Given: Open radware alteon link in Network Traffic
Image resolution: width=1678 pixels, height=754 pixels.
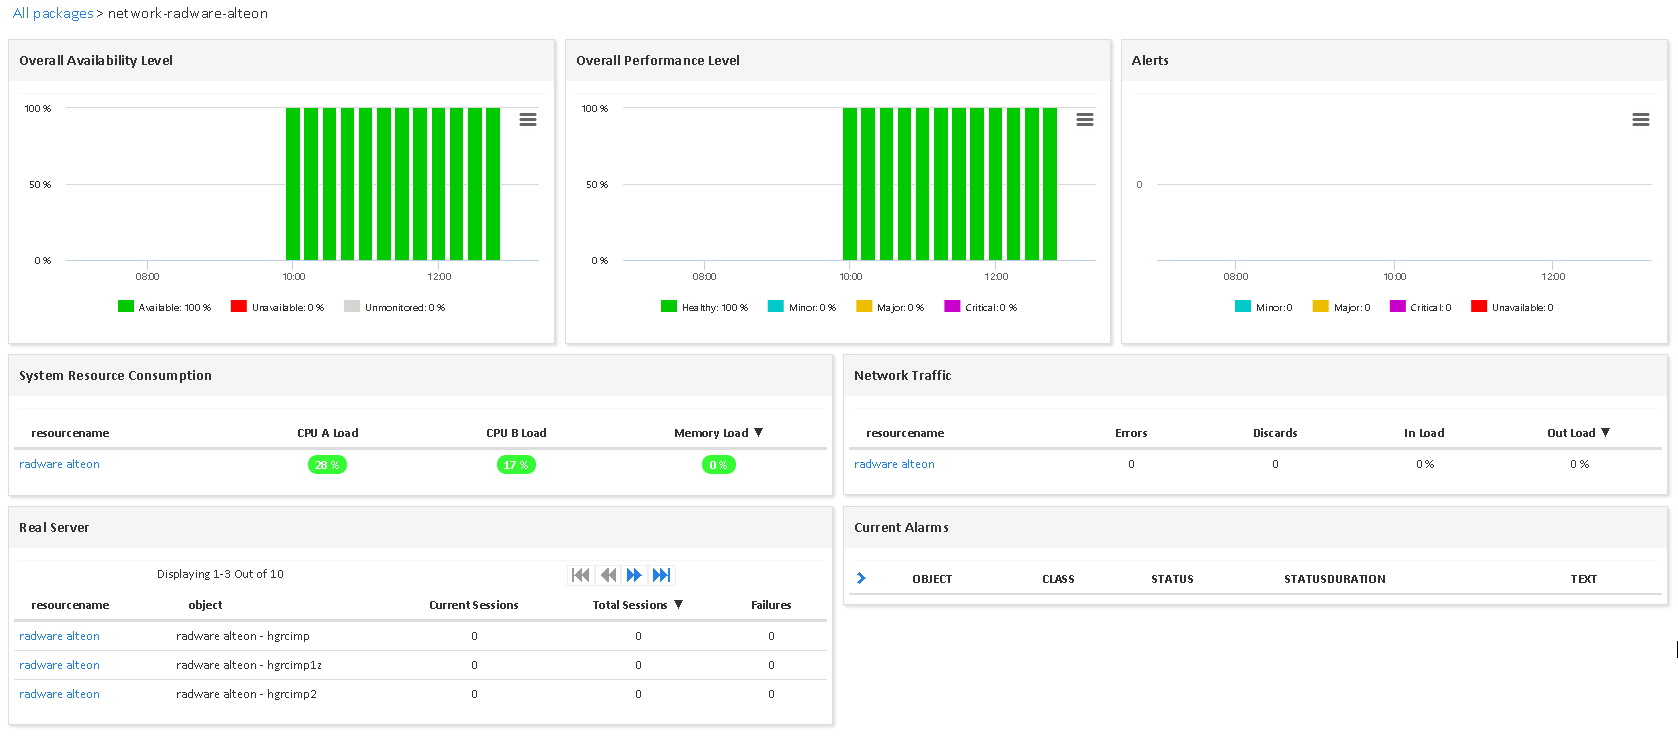Looking at the screenshot, I should click(x=894, y=464).
